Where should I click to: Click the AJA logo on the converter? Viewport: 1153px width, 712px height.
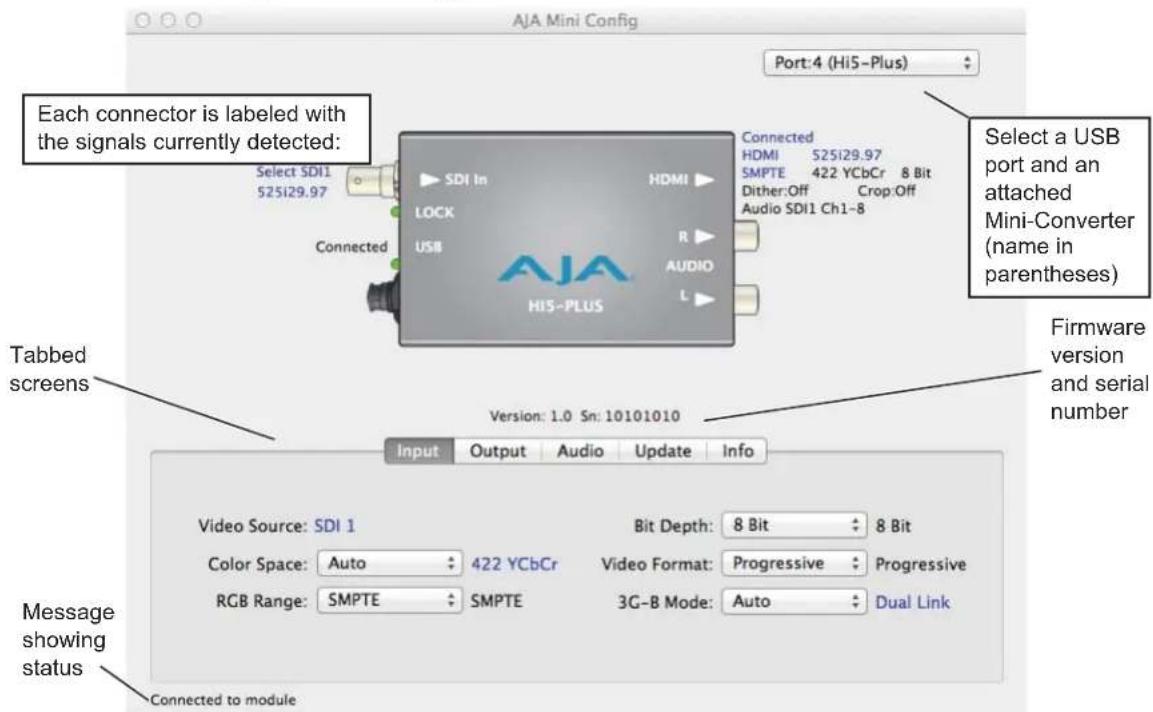click(564, 269)
